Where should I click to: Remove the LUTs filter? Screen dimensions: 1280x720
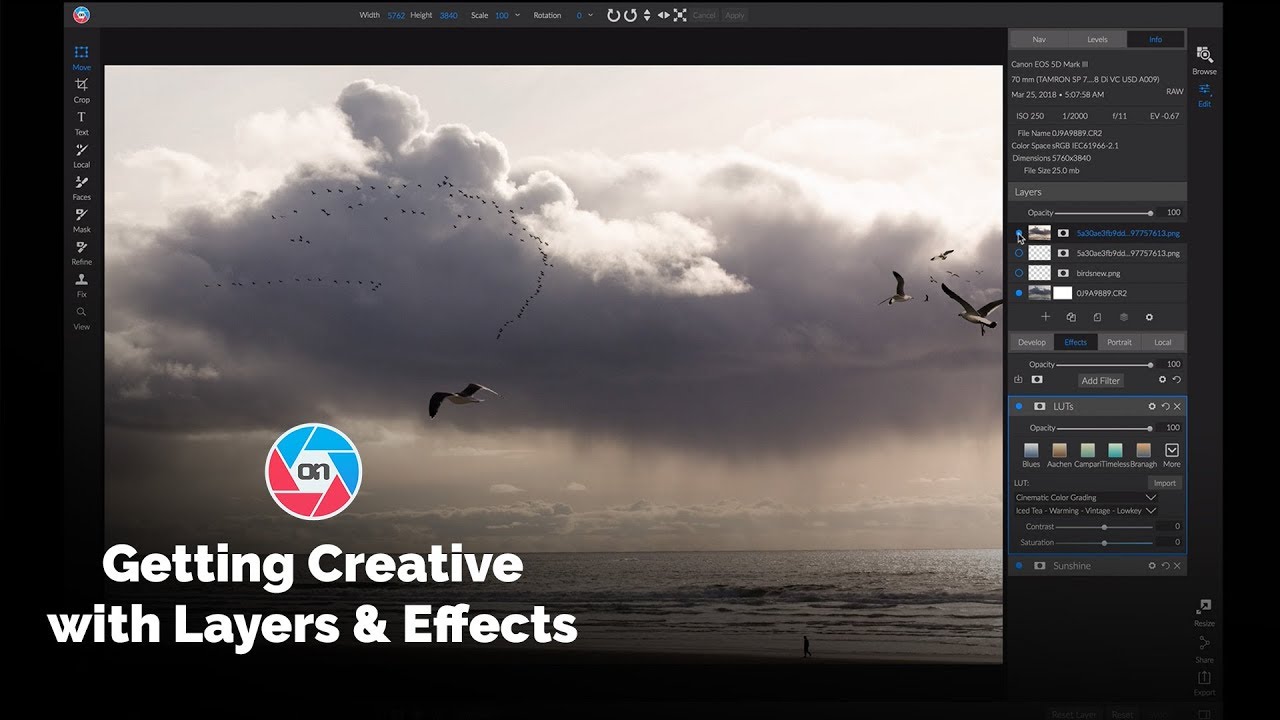tap(1177, 407)
